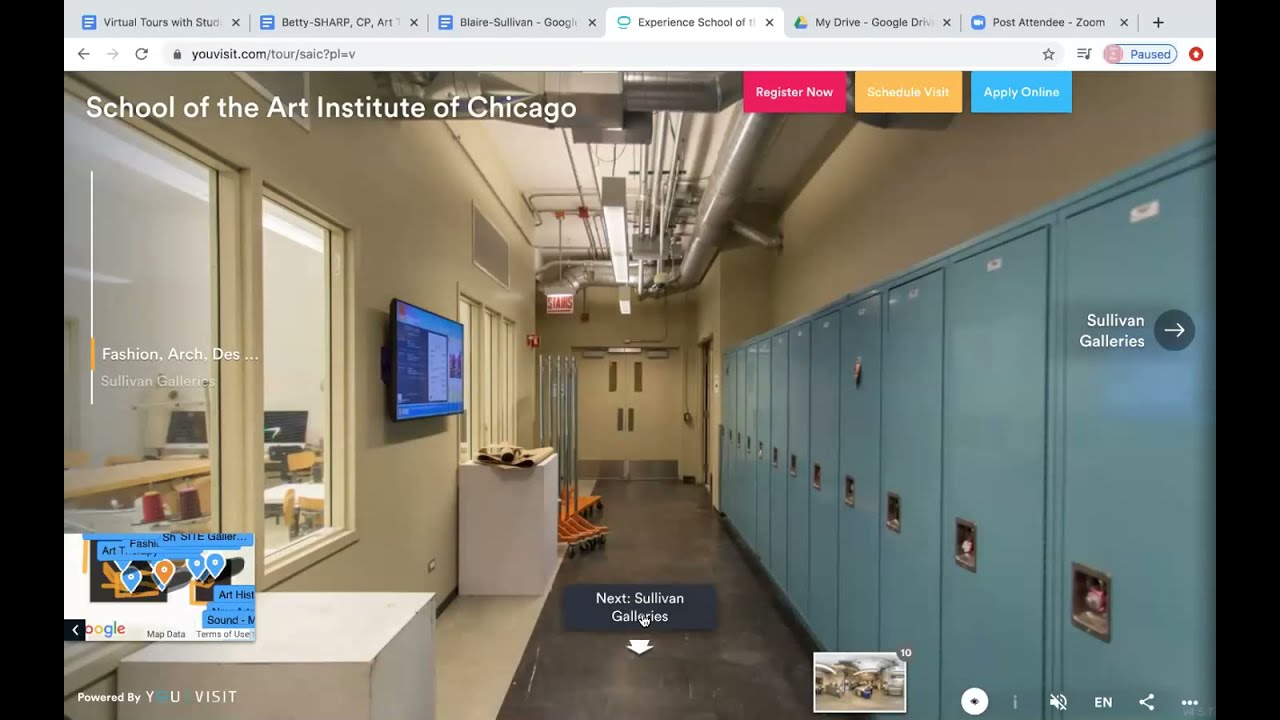This screenshot has height=720, width=1280.
Task: Open a new browser tab
Action: click(x=1158, y=22)
